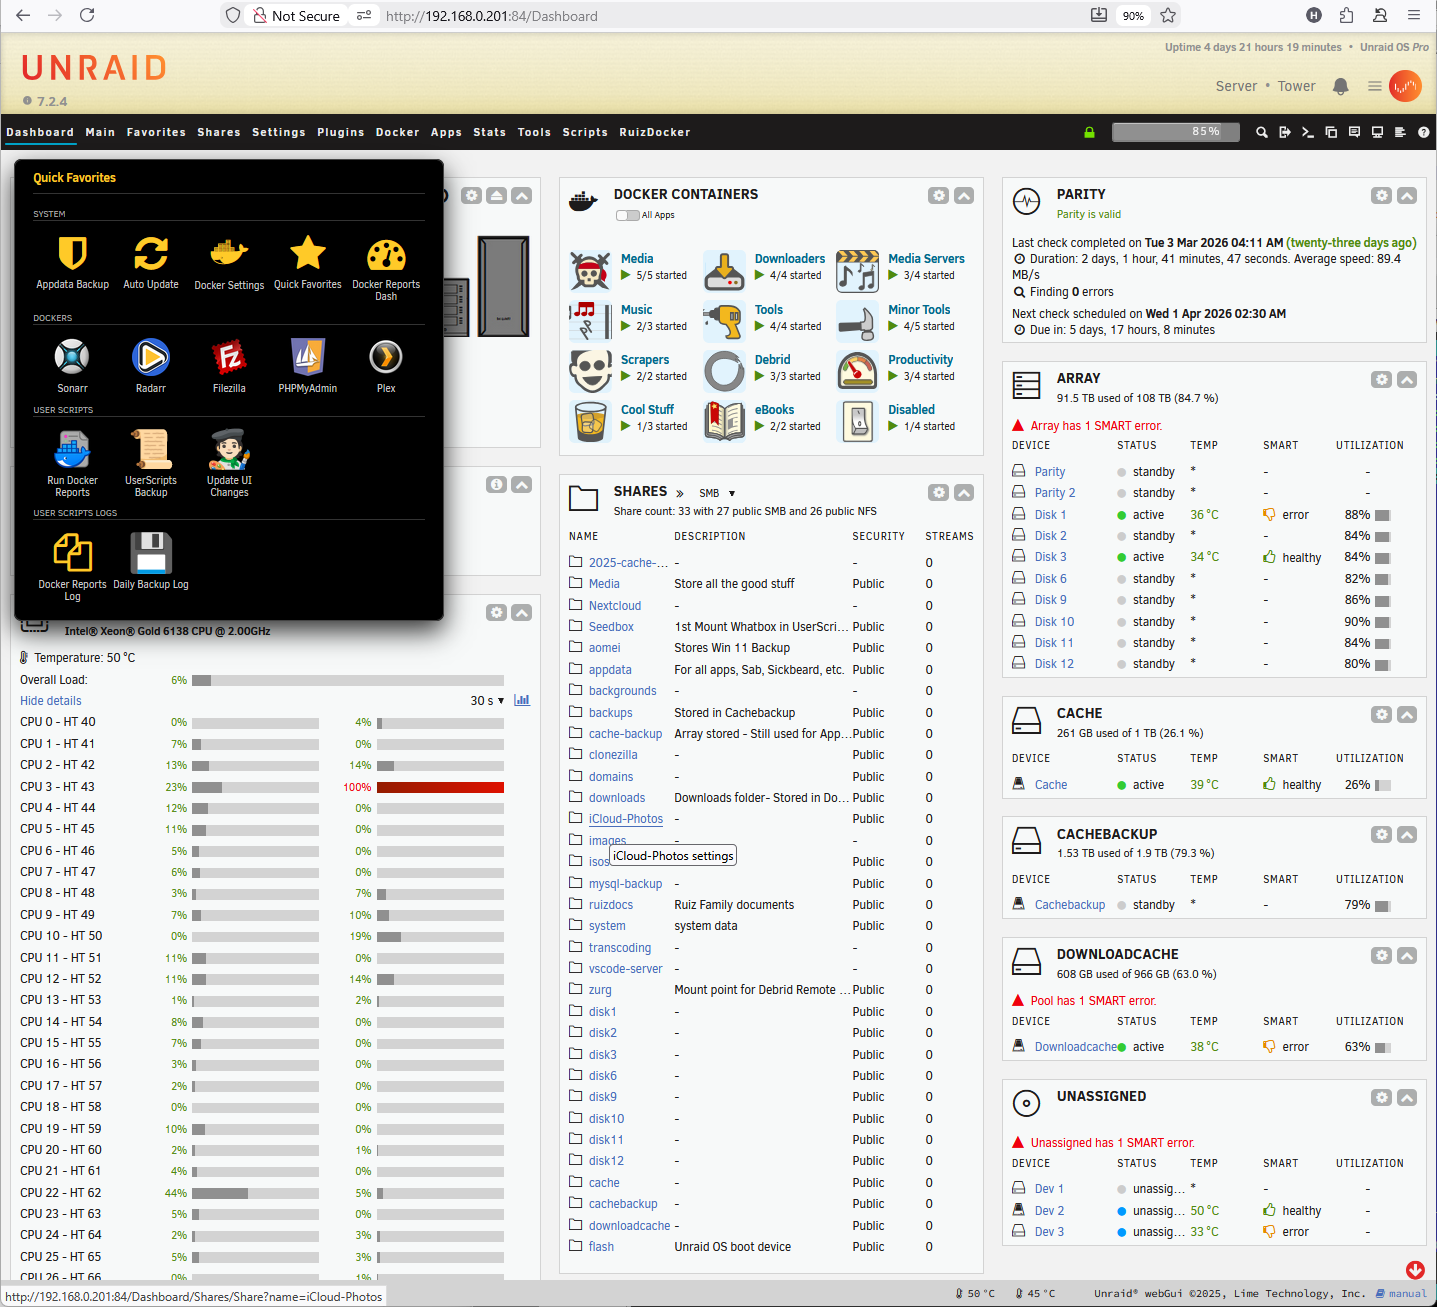
Task: Toggle the All Apps switch
Action: click(x=627, y=215)
